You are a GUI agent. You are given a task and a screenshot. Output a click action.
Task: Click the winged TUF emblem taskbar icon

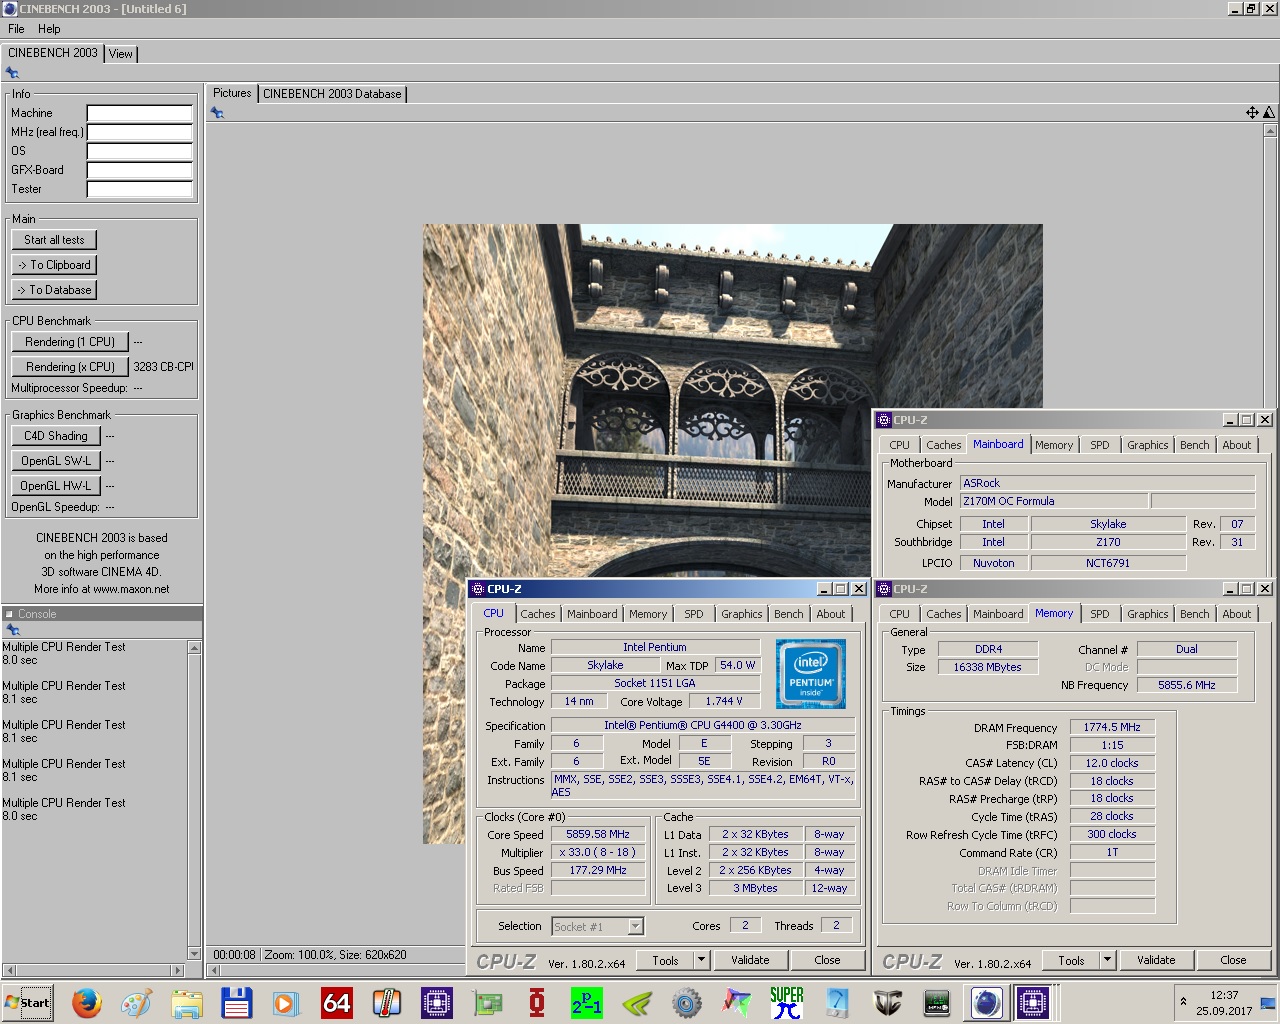(x=887, y=1002)
